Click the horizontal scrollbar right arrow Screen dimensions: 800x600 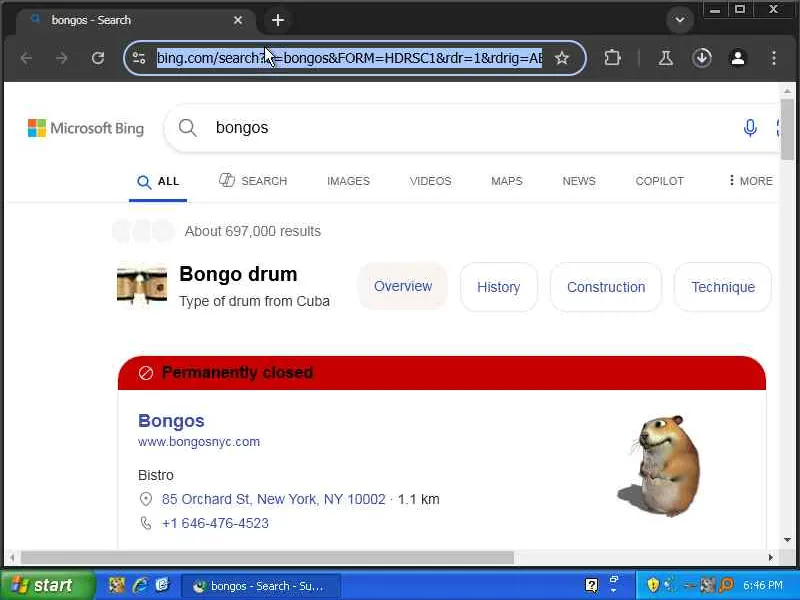(x=770, y=558)
